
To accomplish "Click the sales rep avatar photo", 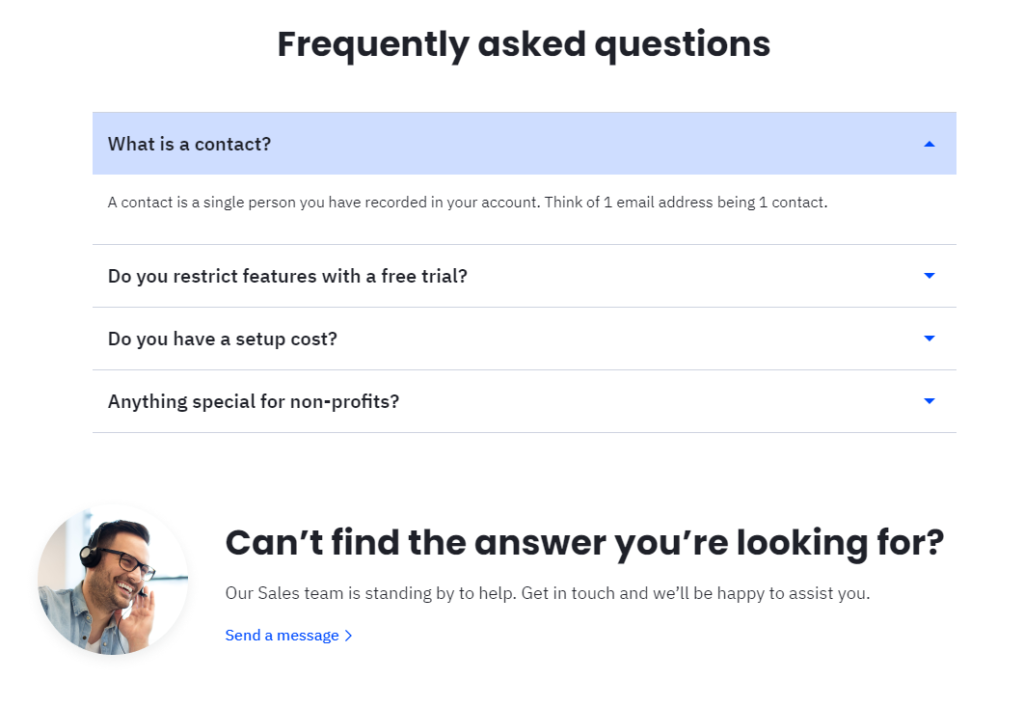I will (112, 580).
